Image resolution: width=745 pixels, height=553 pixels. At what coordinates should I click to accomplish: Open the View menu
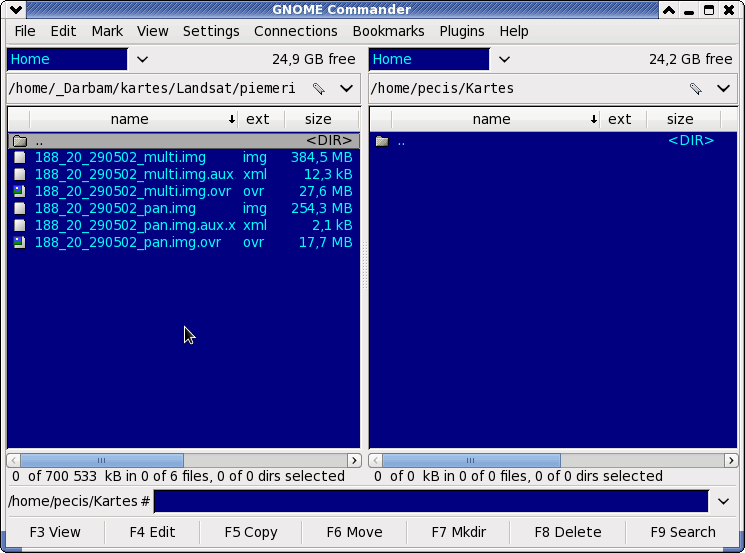point(153,31)
